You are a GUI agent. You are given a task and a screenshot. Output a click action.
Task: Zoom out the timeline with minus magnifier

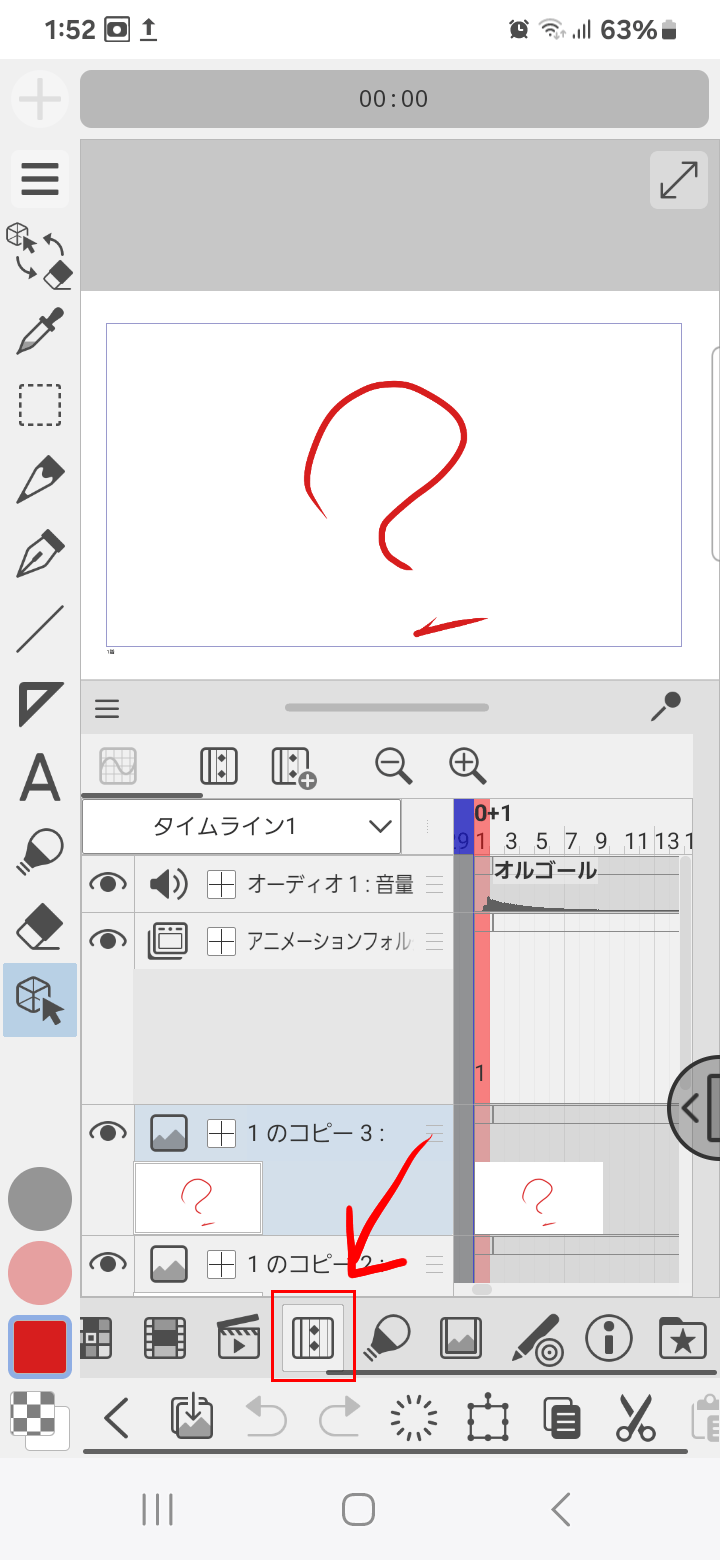[393, 766]
